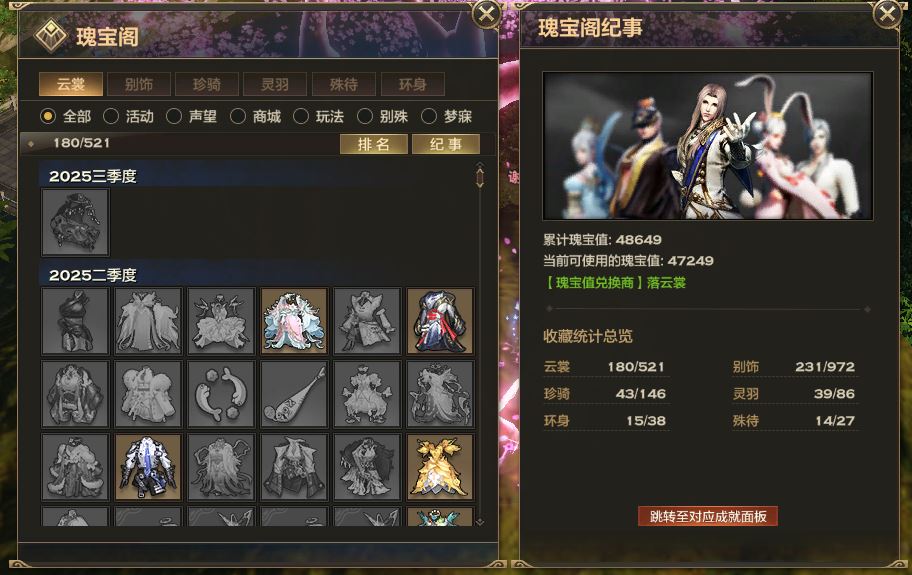Select the white-blue armored outfit icon

pyautogui.click(x=148, y=467)
